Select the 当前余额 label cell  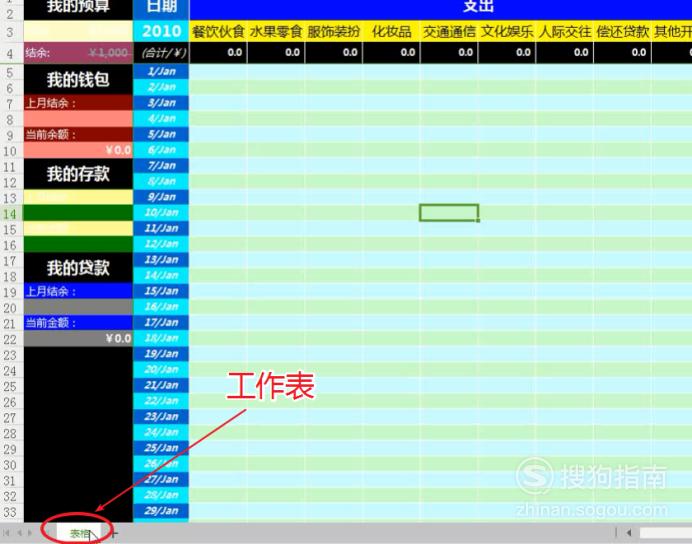(78, 135)
